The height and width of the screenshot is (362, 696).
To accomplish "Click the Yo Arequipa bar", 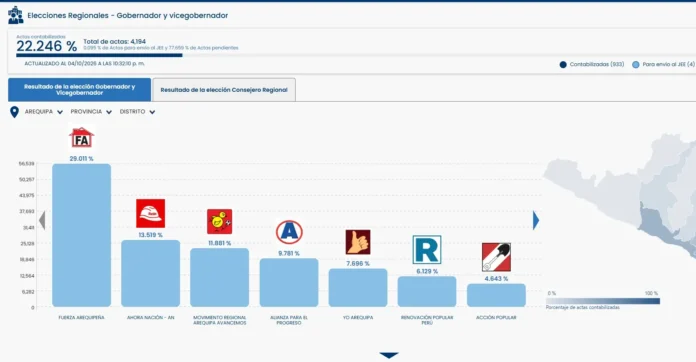I will pos(358,287).
